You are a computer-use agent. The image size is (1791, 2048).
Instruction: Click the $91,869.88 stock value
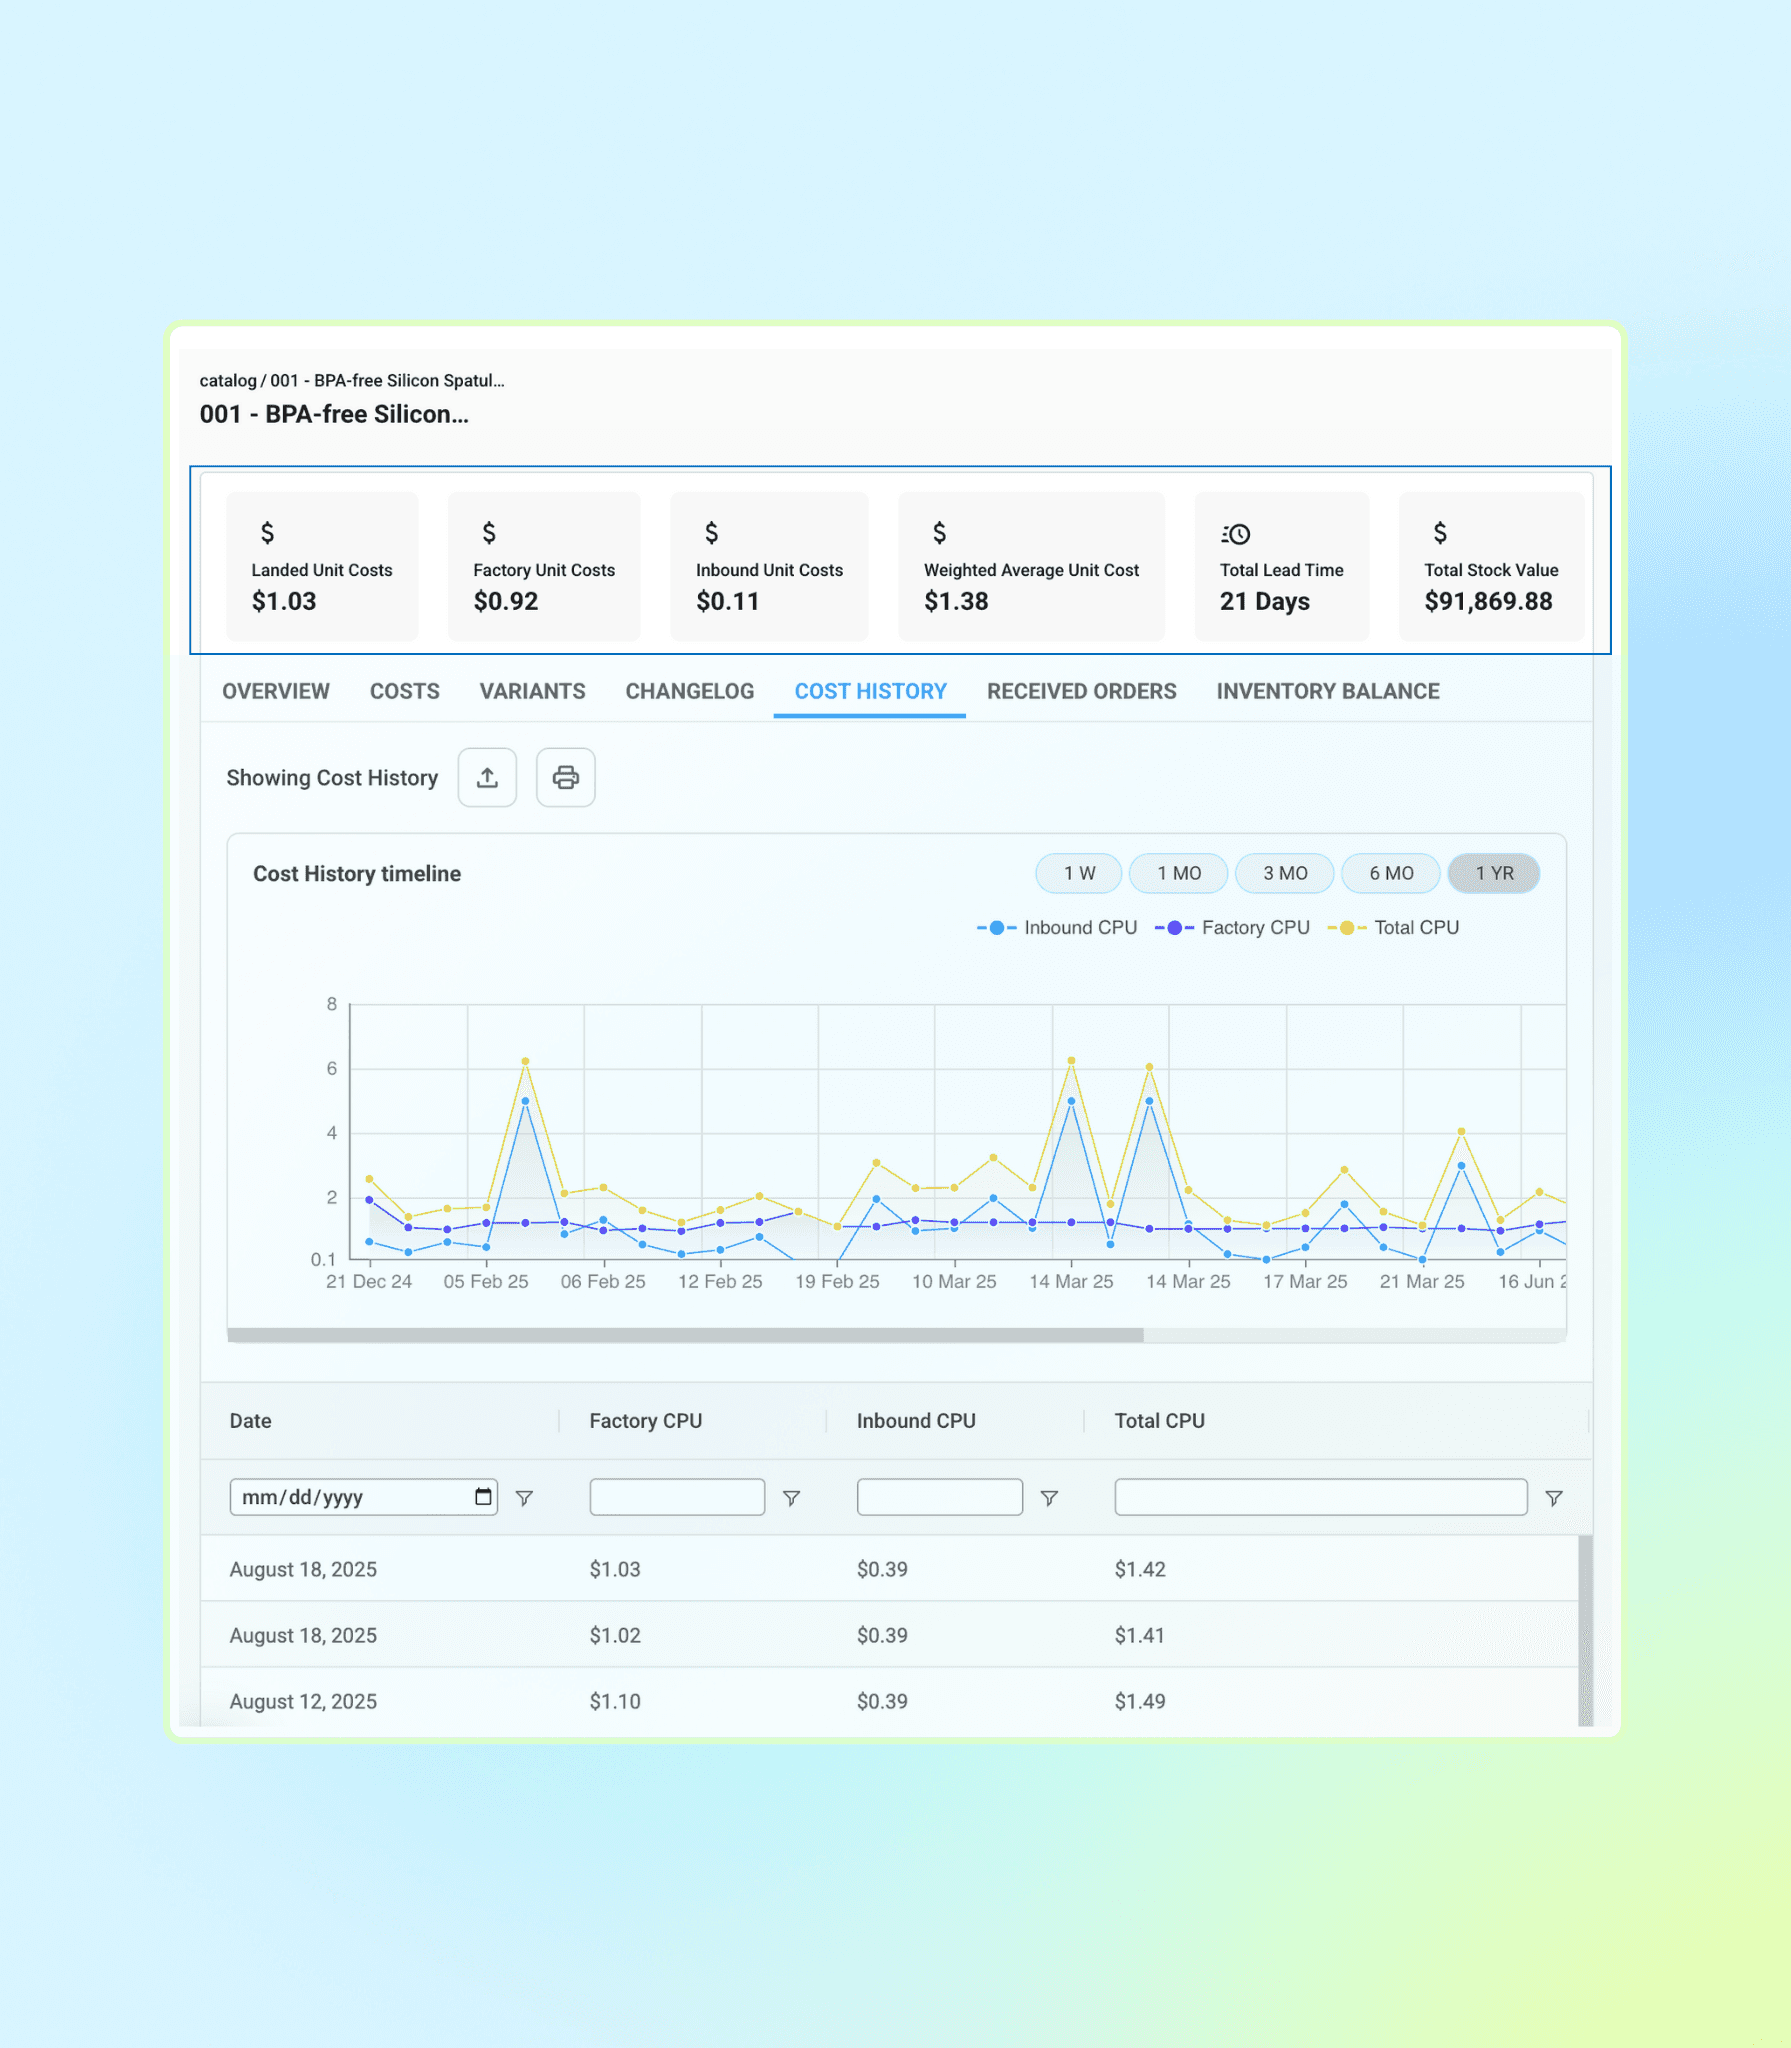(1489, 601)
